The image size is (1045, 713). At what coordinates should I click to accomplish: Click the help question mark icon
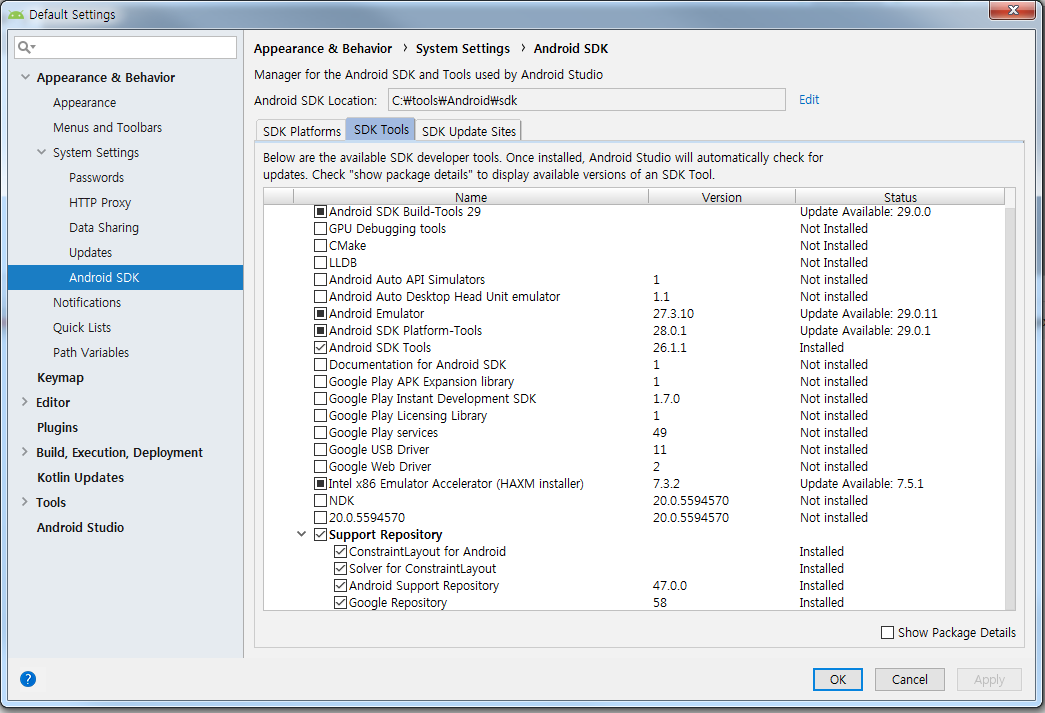tap(28, 679)
